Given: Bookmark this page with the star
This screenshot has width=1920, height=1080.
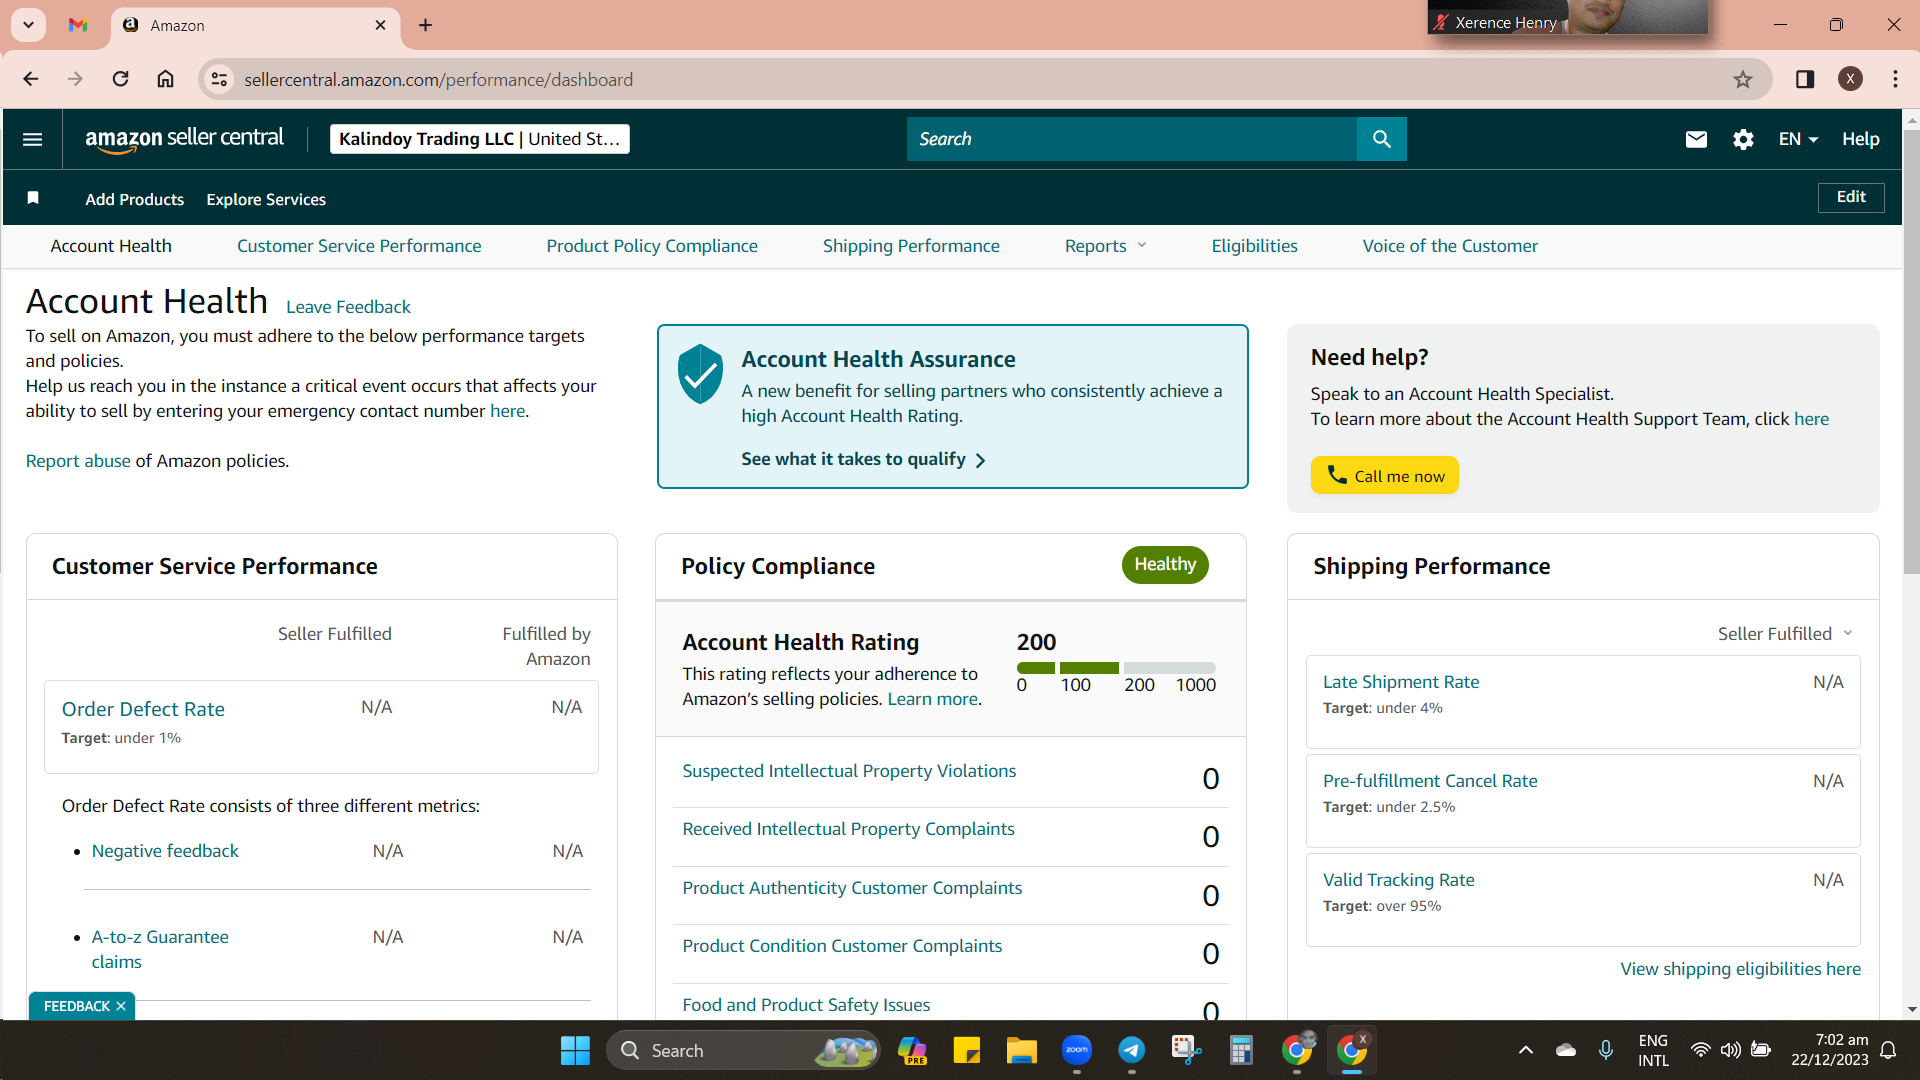Looking at the screenshot, I should [x=1743, y=79].
